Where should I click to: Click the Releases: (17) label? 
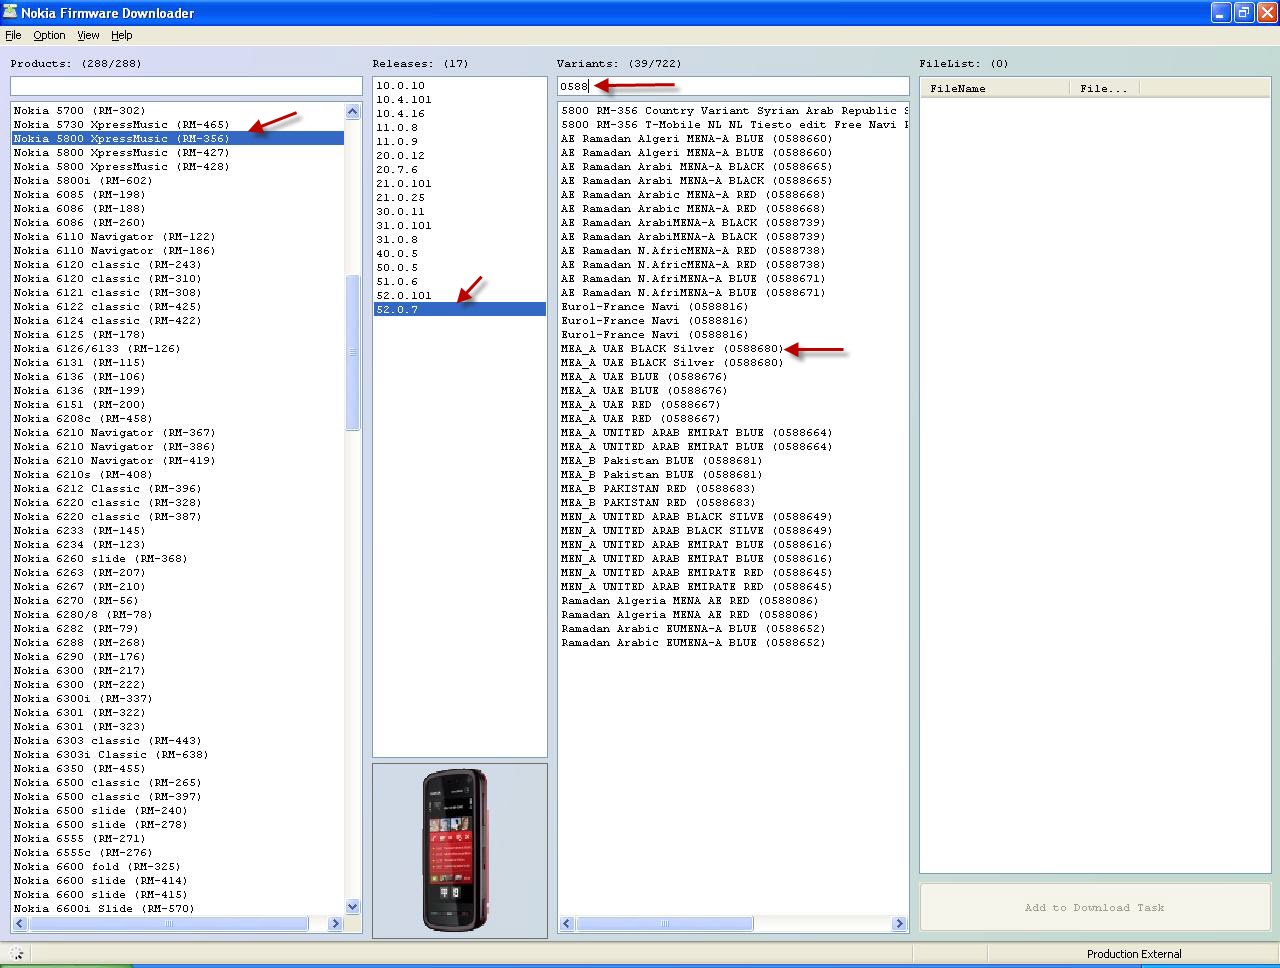pyautogui.click(x=421, y=64)
